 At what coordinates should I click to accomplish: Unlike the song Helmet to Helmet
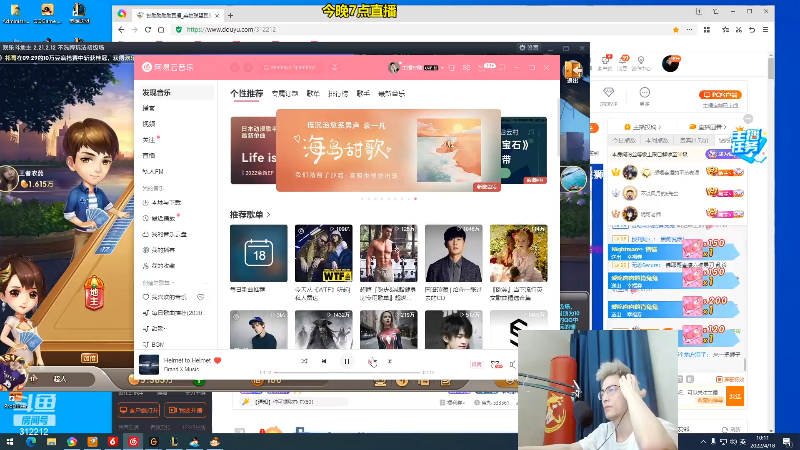tap(218, 360)
